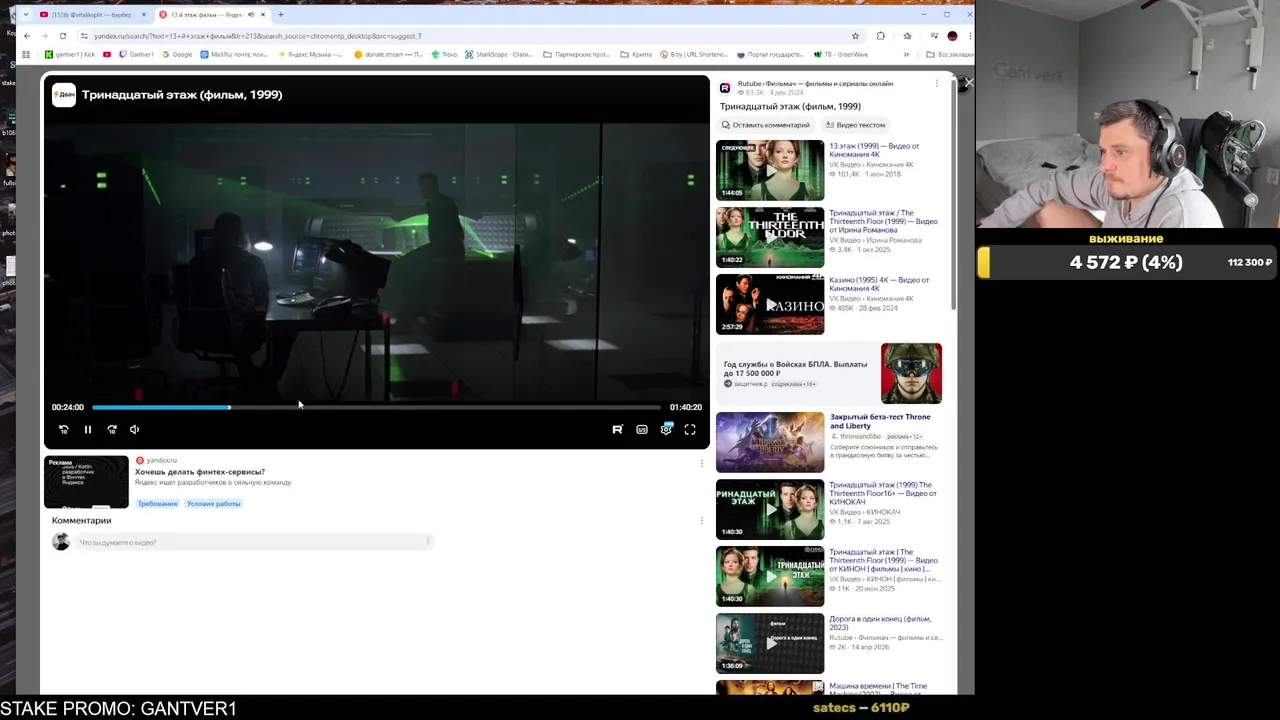The image size is (1280, 720).
Task: Click the Дзен logo on the video header
Action: [64, 95]
